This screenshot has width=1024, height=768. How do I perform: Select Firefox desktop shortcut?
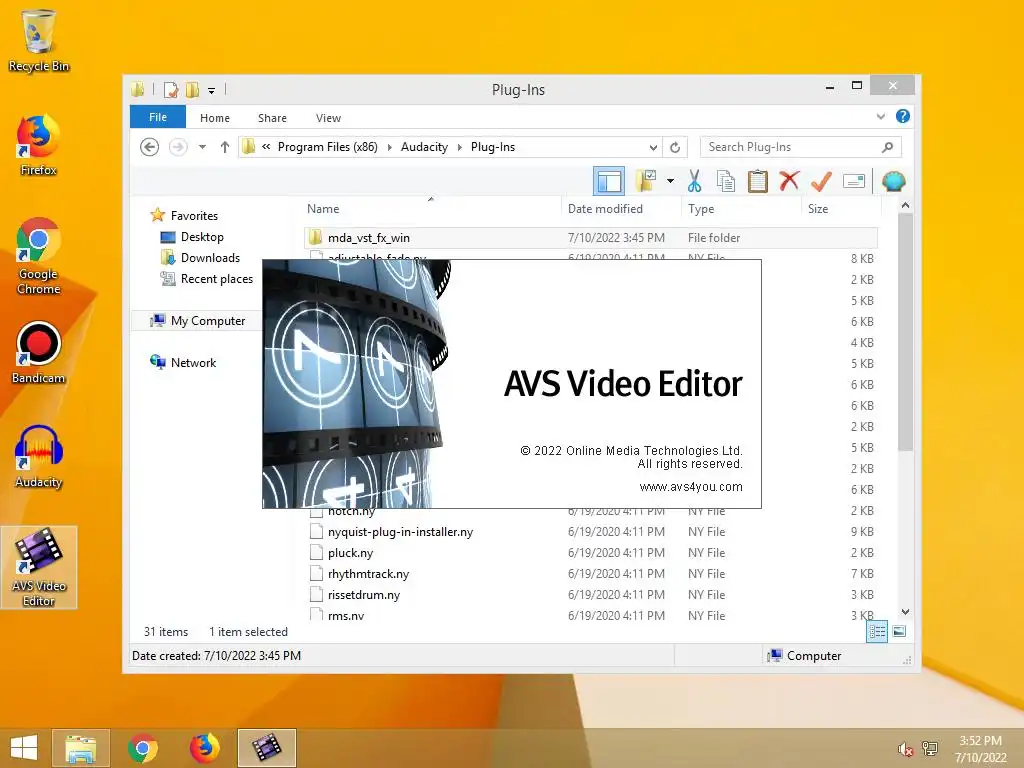coord(39,145)
